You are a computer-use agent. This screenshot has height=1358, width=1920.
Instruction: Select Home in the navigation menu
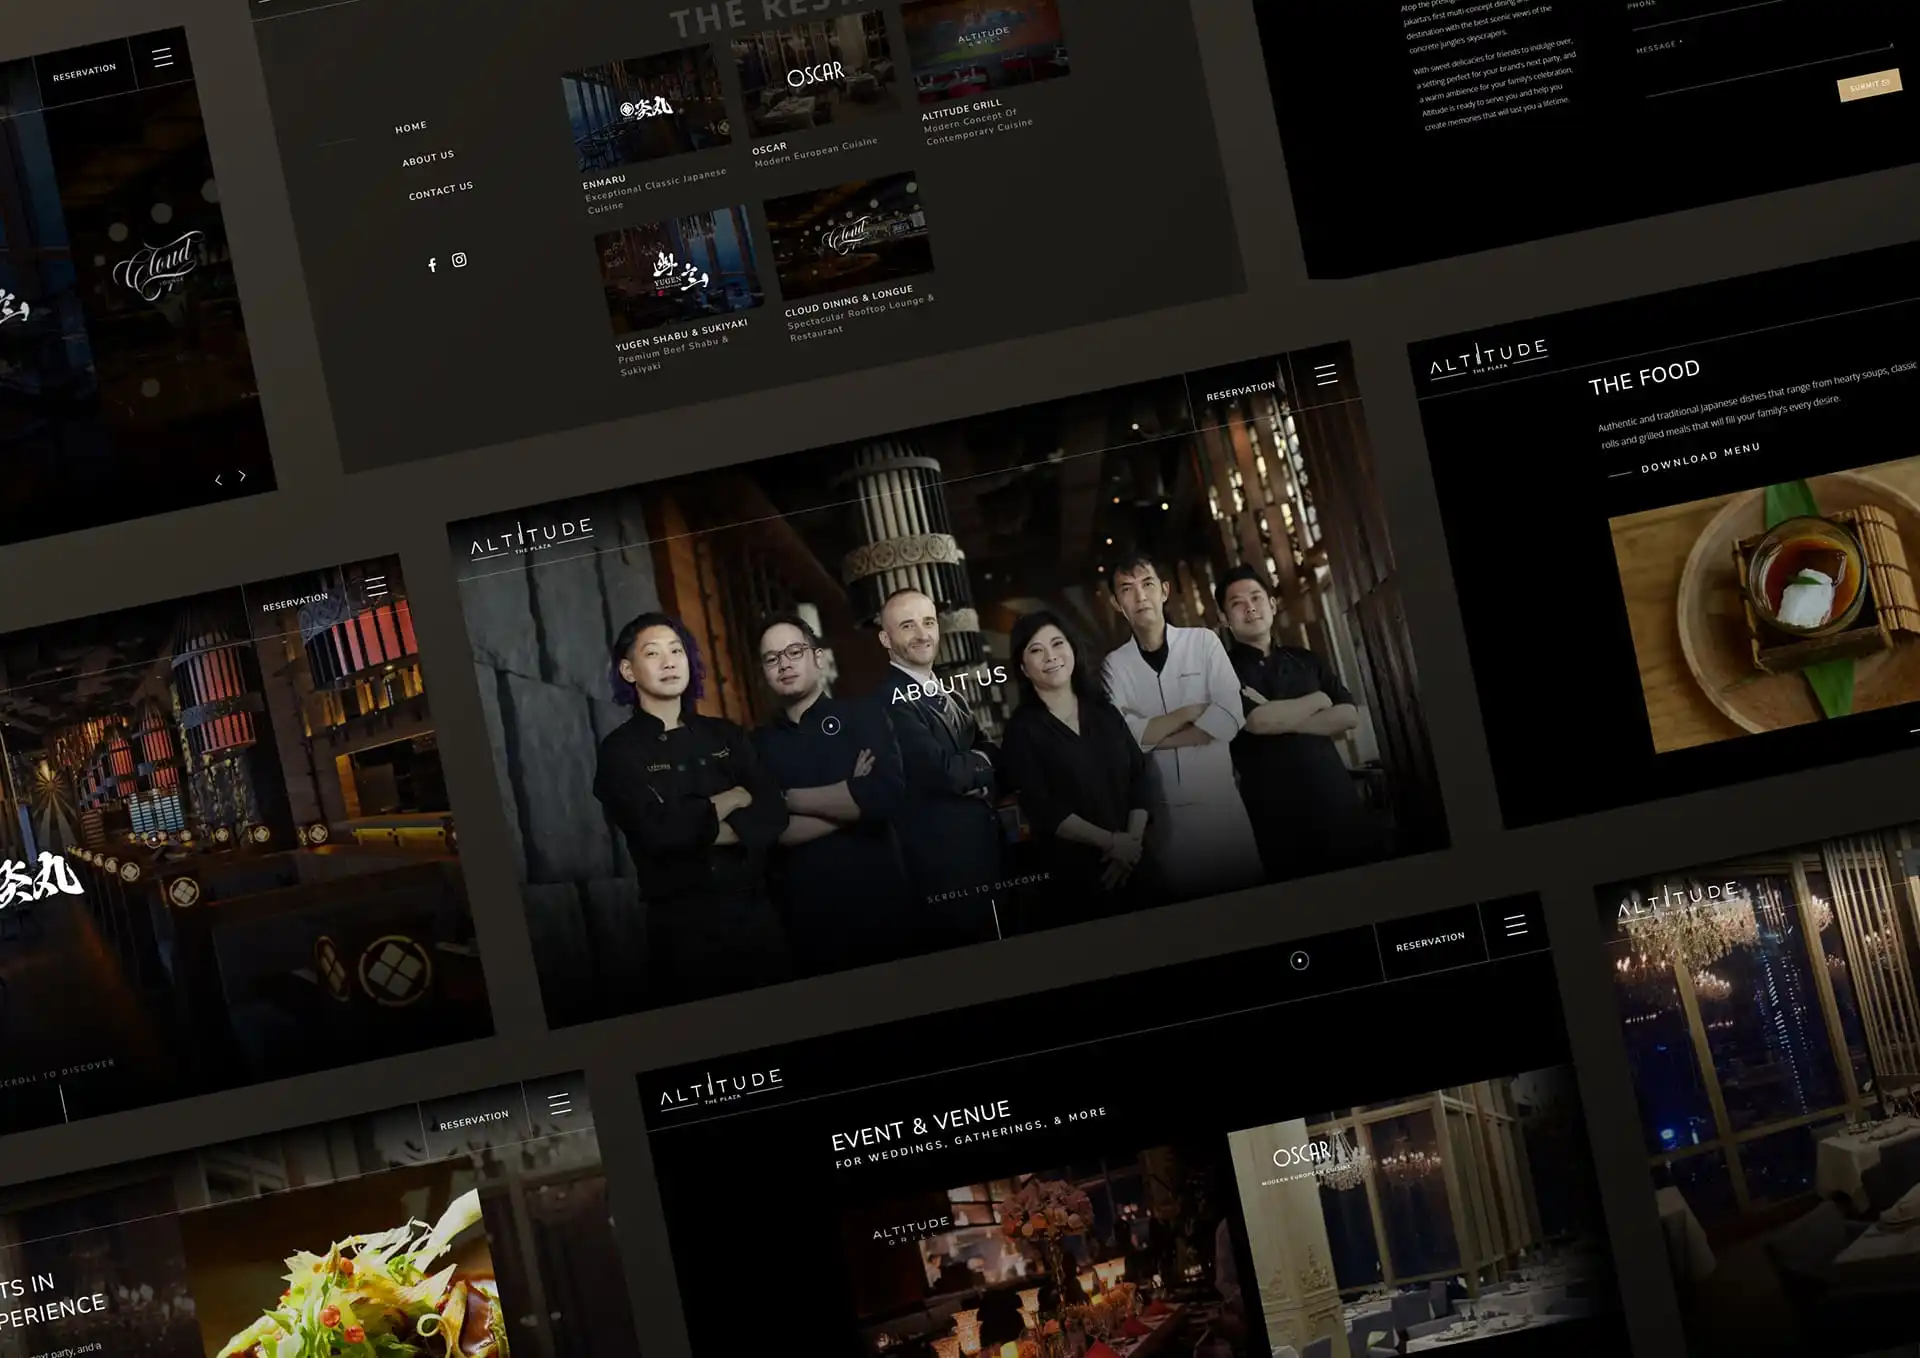(410, 127)
